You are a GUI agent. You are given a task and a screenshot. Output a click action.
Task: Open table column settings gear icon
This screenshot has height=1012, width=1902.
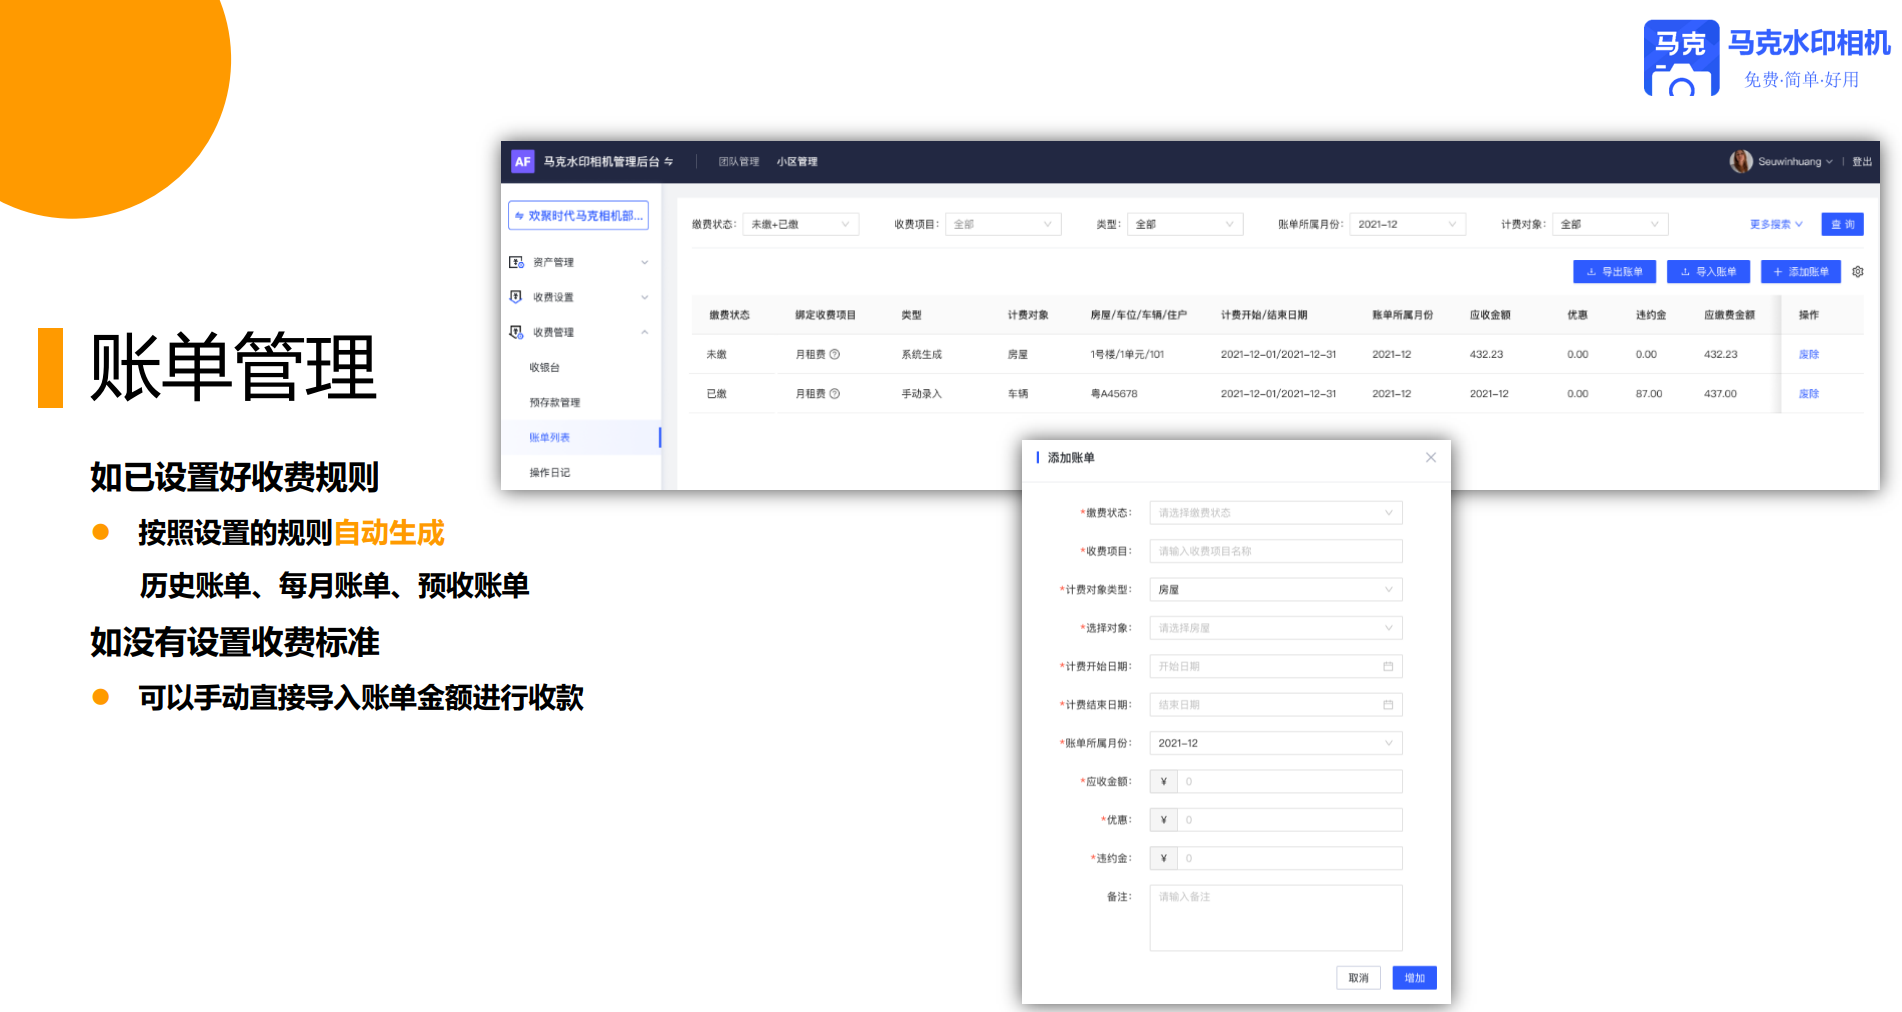click(1858, 272)
